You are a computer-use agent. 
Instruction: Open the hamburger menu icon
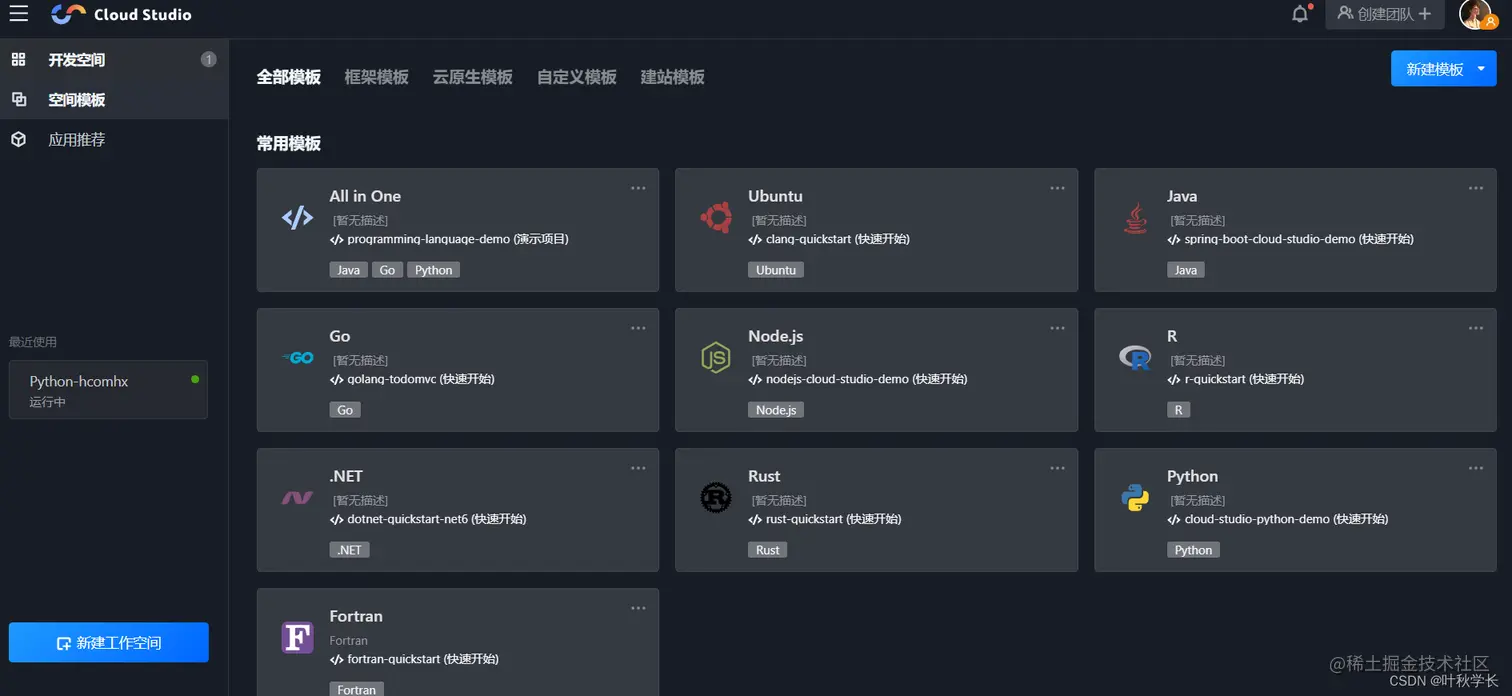(18, 14)
